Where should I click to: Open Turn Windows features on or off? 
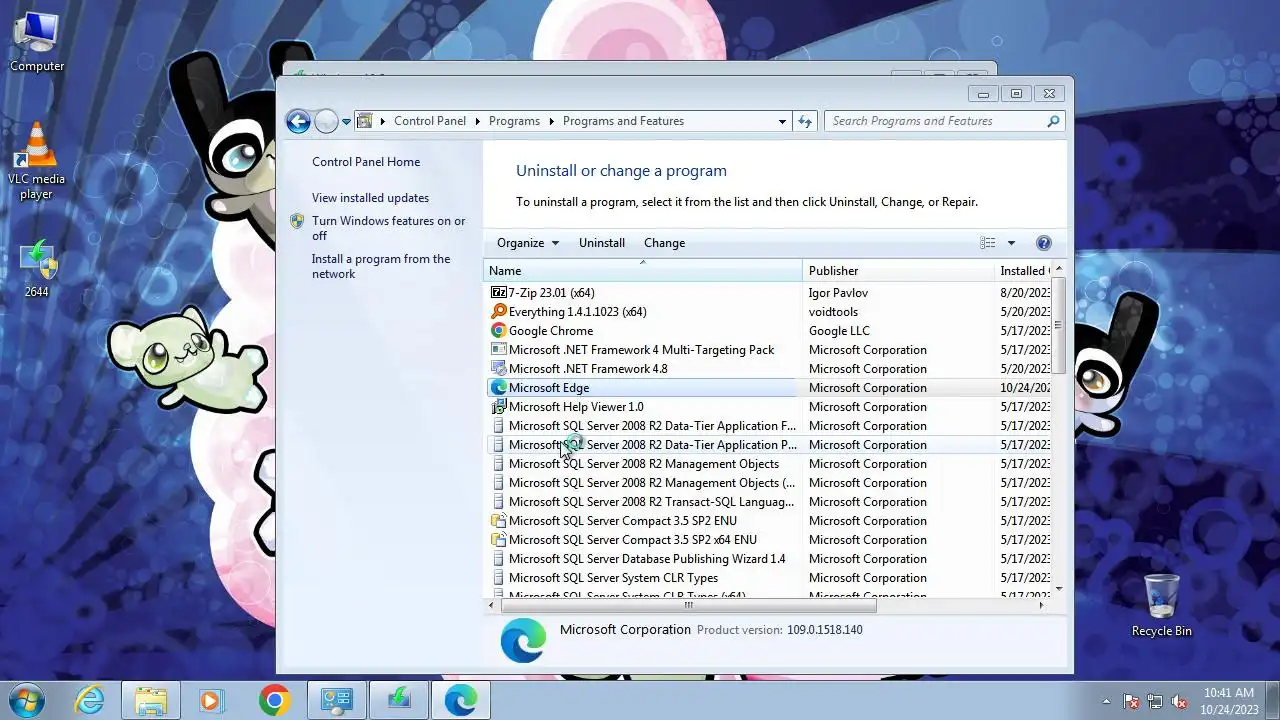point(388,228)
